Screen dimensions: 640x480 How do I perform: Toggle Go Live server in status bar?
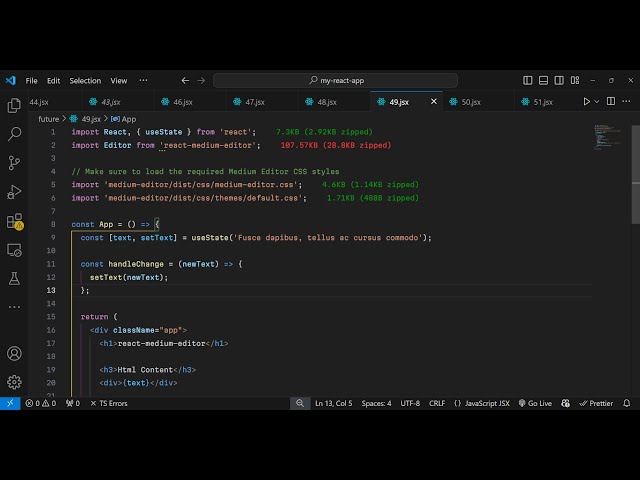point(534,403)
